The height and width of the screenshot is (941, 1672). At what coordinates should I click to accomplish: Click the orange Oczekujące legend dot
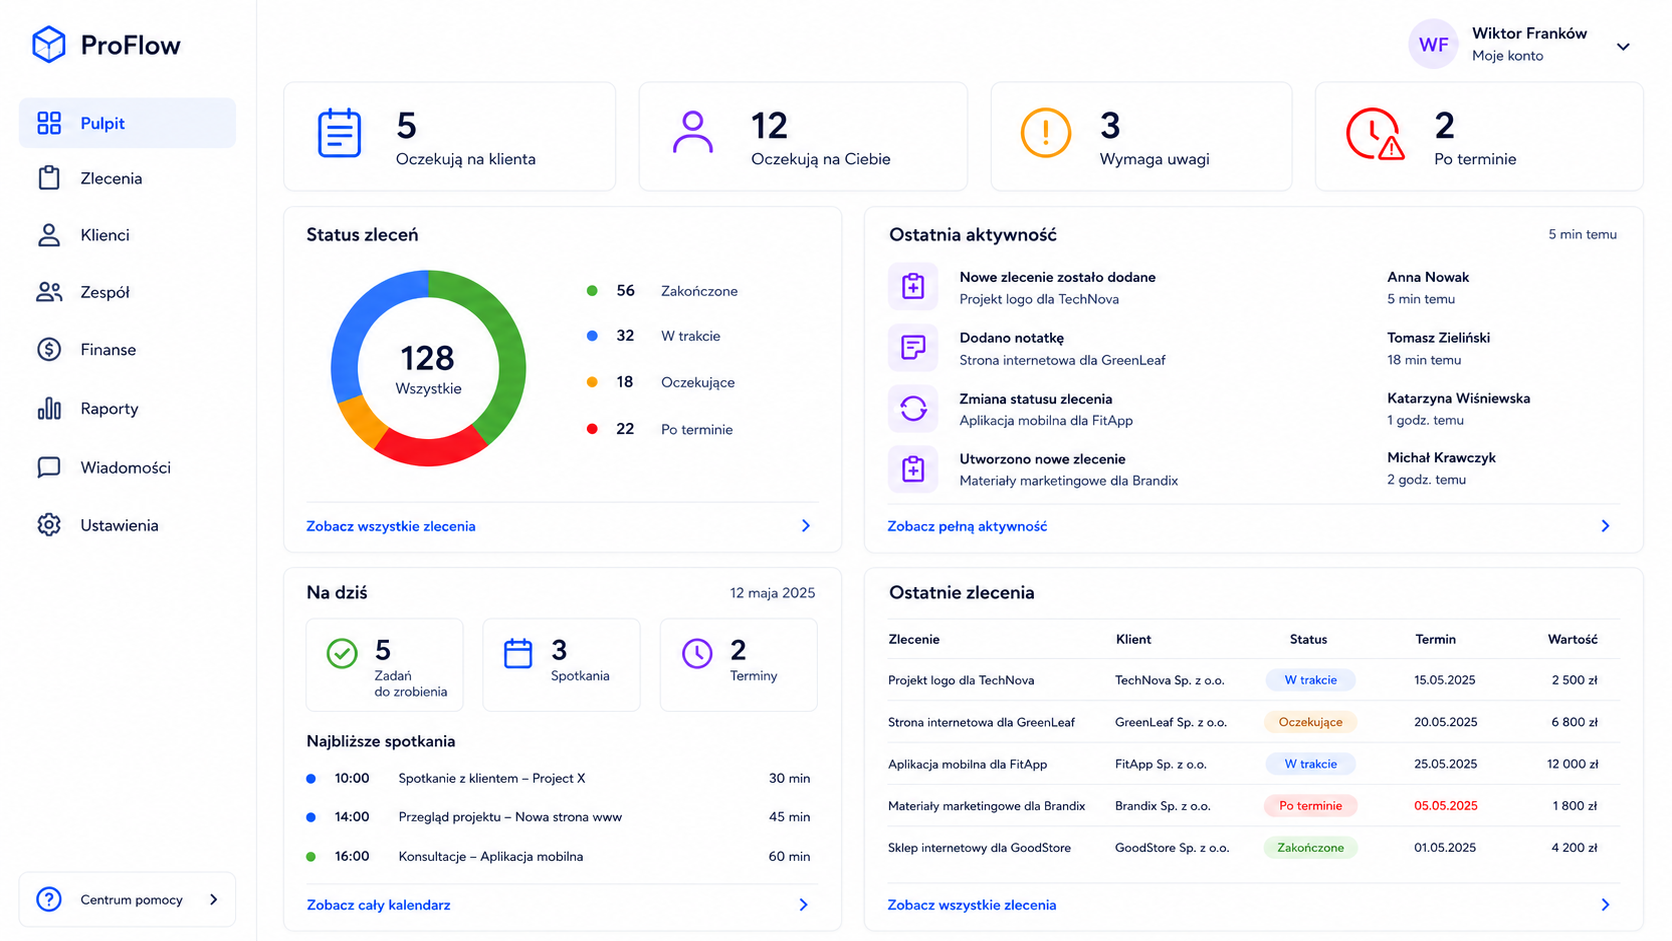tap(592, 382)
